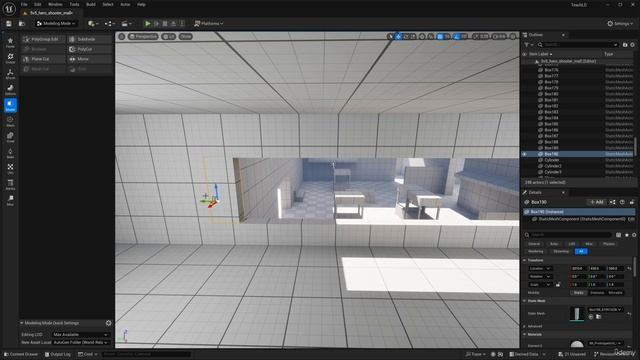Click the camera speed control
Screen dimensions: 640x360
[x=499, y=36]
